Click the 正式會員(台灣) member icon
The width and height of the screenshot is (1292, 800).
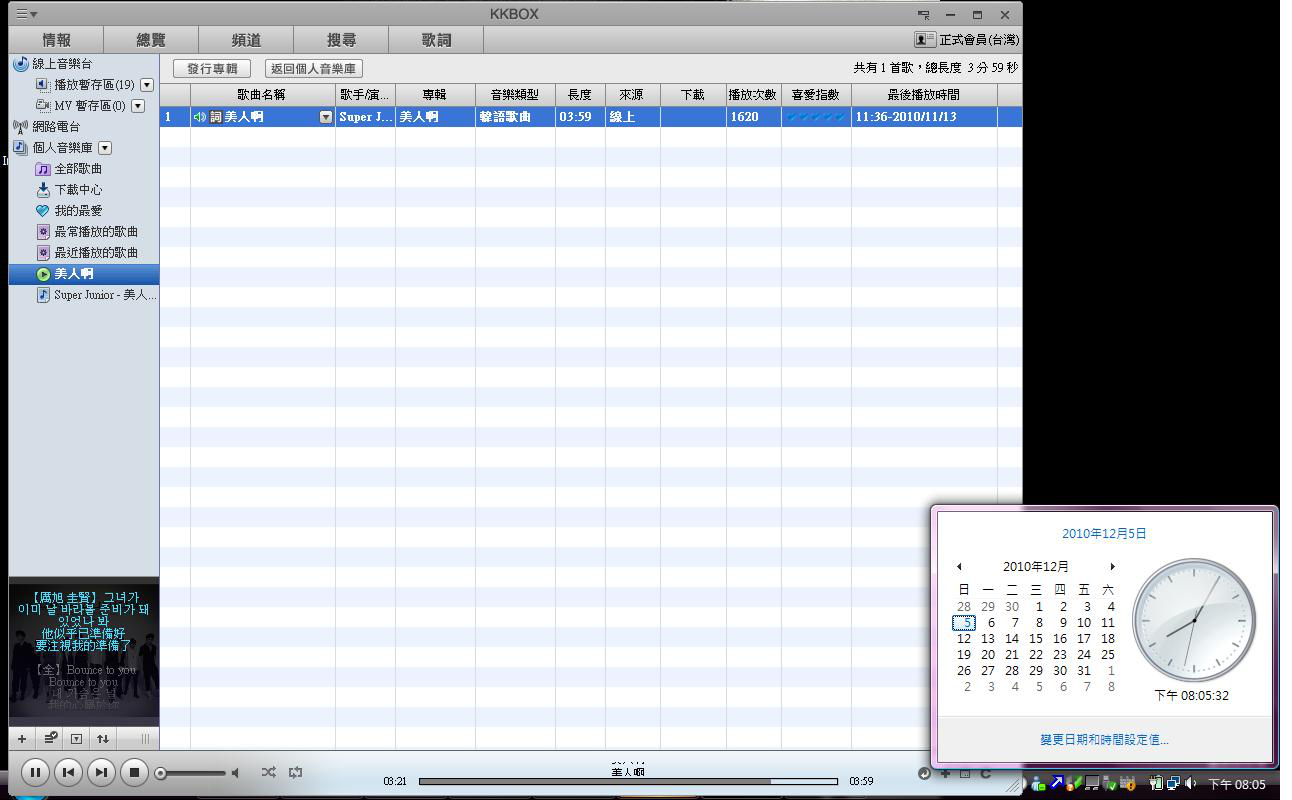click(924, 40)
